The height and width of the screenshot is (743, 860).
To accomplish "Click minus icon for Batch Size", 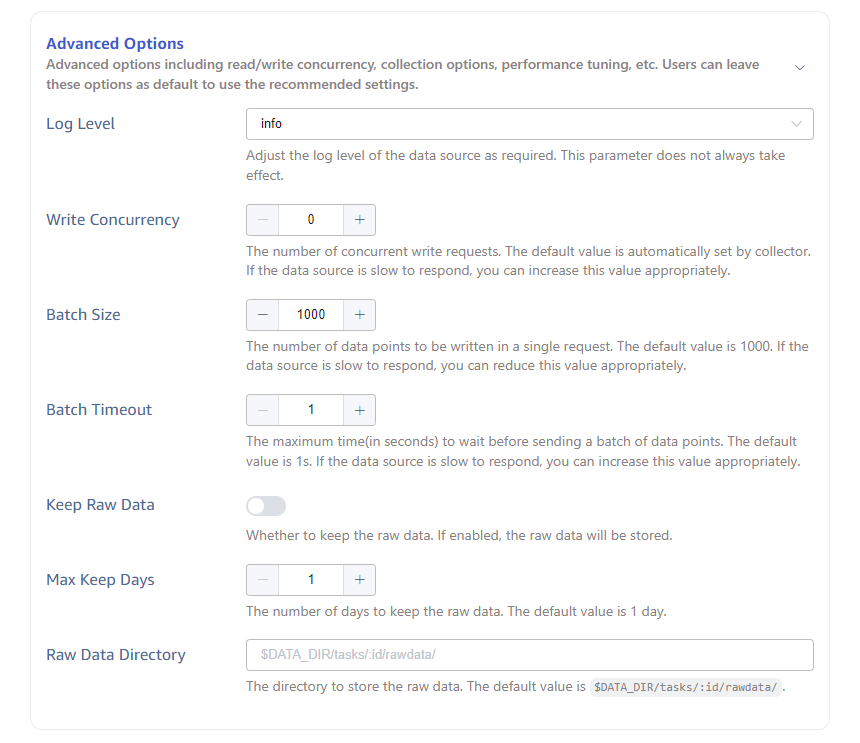I will (x=263, y=315).
